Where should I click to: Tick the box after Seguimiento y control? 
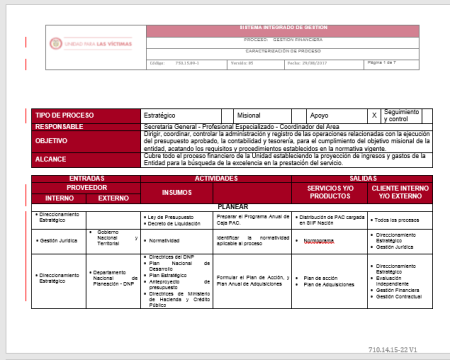[427, 116]
